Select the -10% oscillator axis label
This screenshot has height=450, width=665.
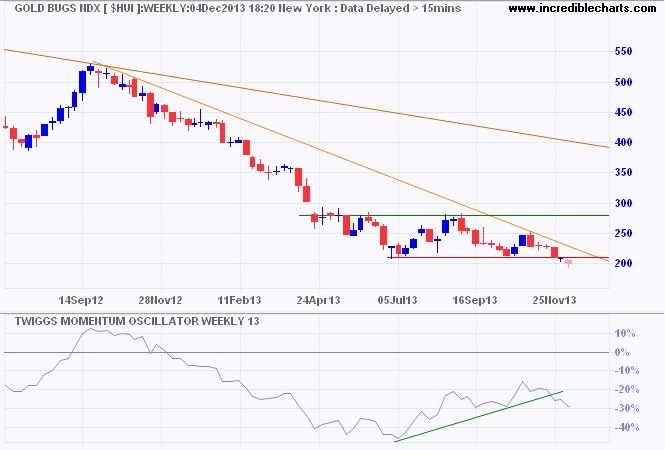[x=626, y=371]
